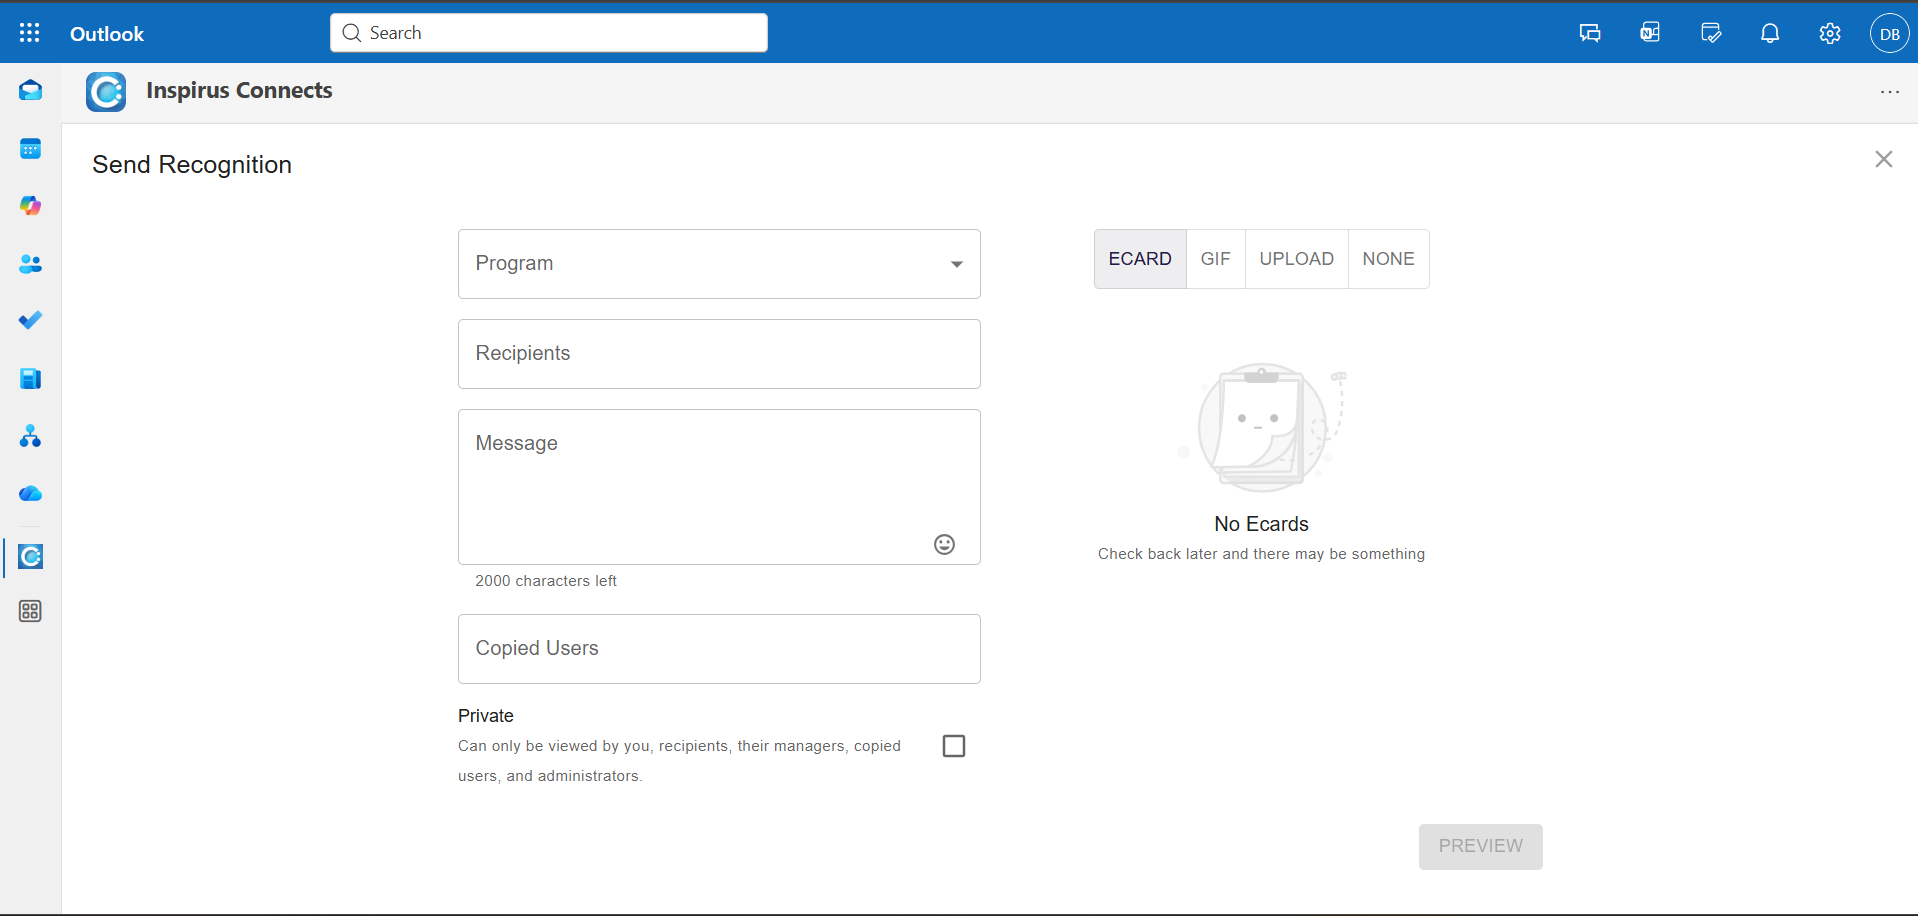This screenshot has width=1918, height=916.
Task: Open the app launcher waffle grid
Action: coord(30,33)
